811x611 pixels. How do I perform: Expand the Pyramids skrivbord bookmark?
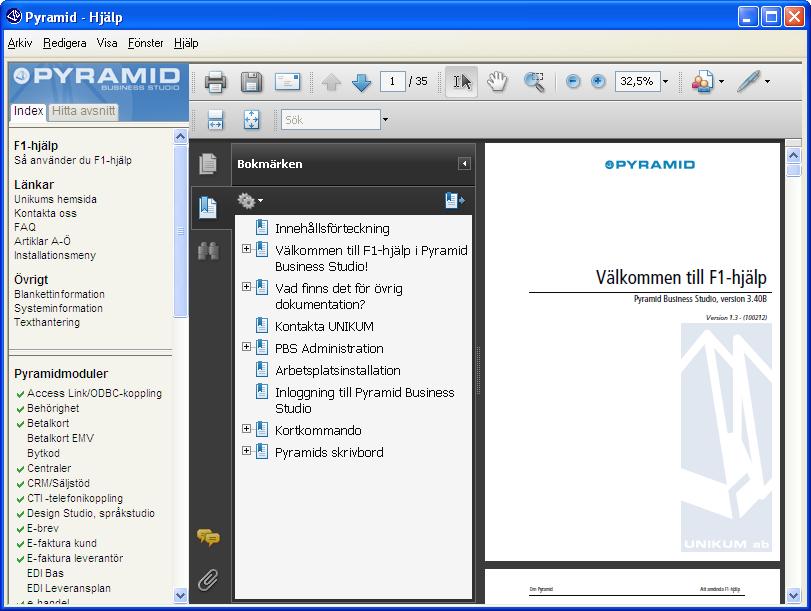247,451
